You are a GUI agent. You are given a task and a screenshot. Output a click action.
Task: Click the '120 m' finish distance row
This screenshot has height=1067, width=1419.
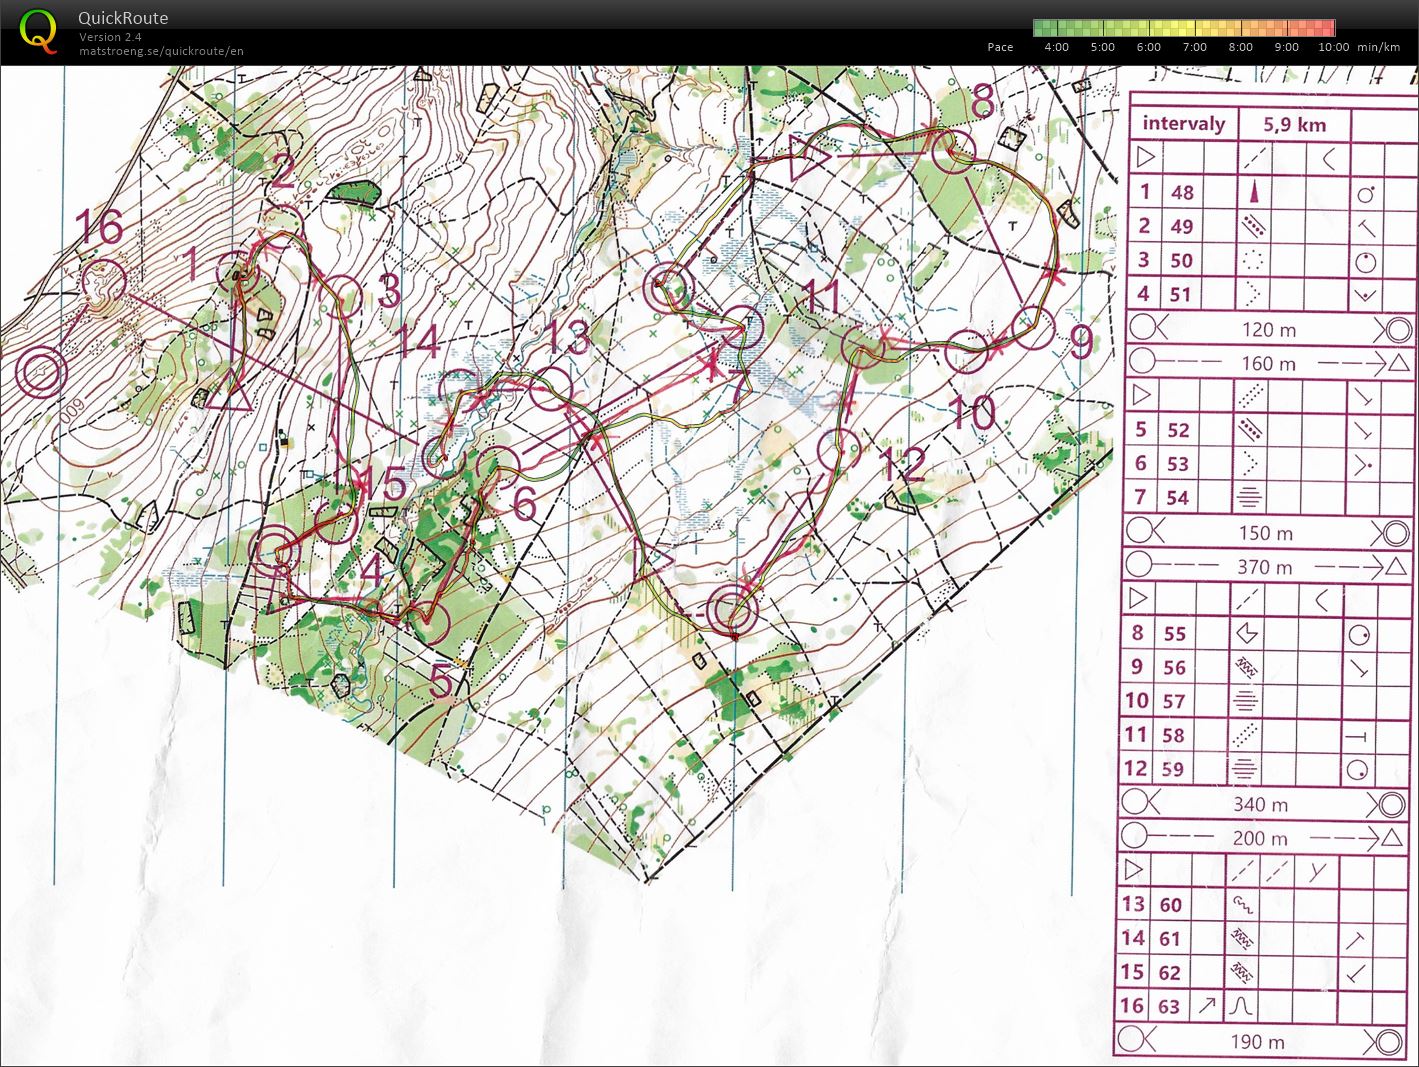[1268, 329]
